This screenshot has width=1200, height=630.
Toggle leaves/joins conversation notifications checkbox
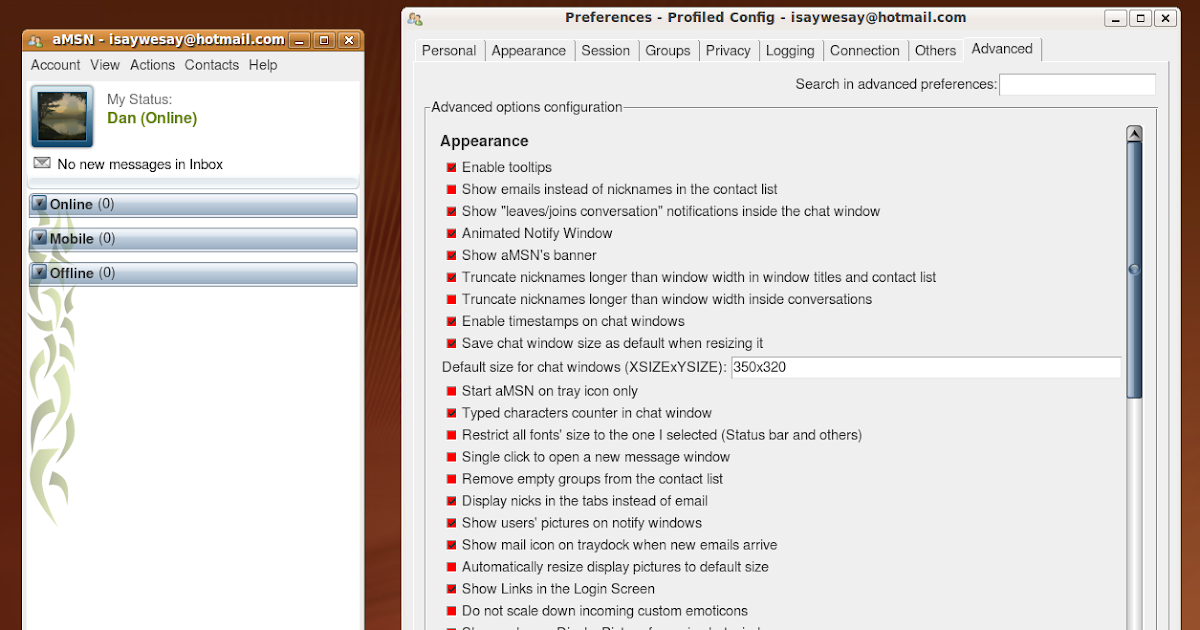tap(452, 211)
